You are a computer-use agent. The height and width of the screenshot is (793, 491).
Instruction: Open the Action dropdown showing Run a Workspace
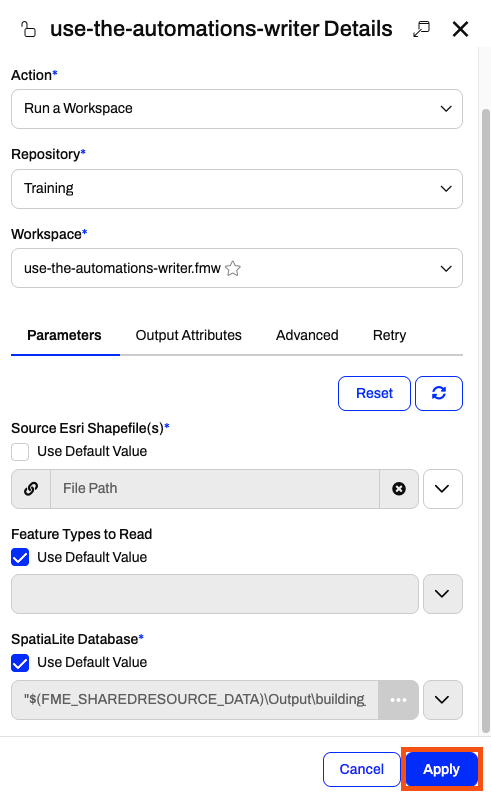click(237, 109)
